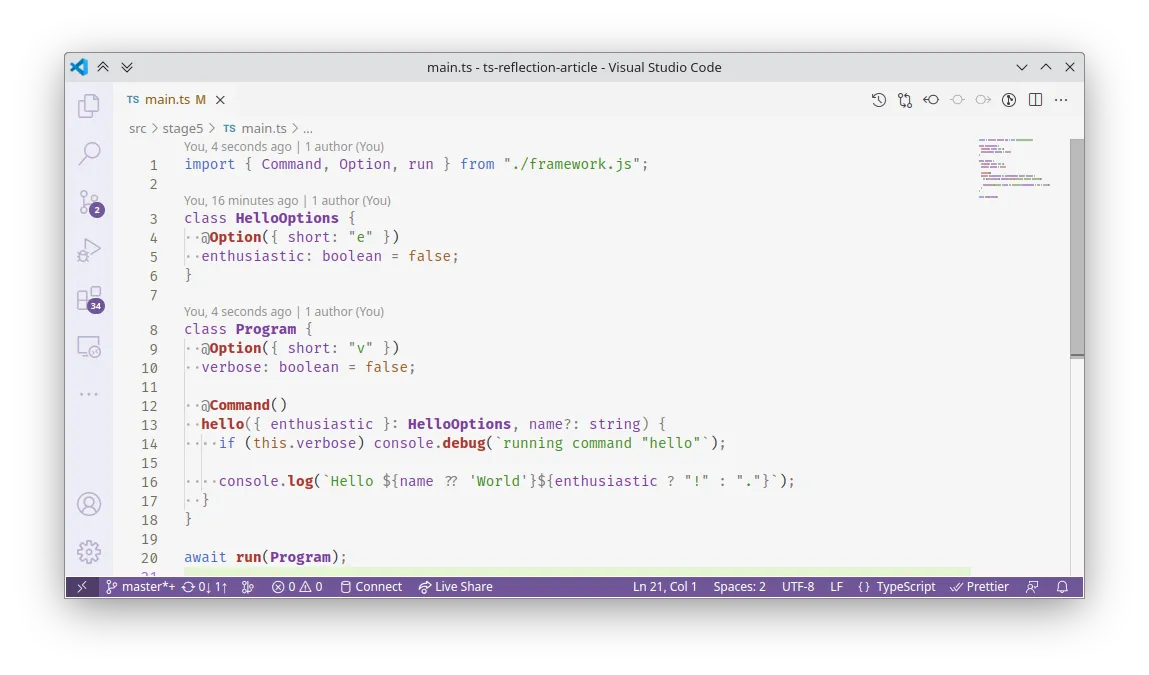Open Run and Debug view

tap(89, 251)
